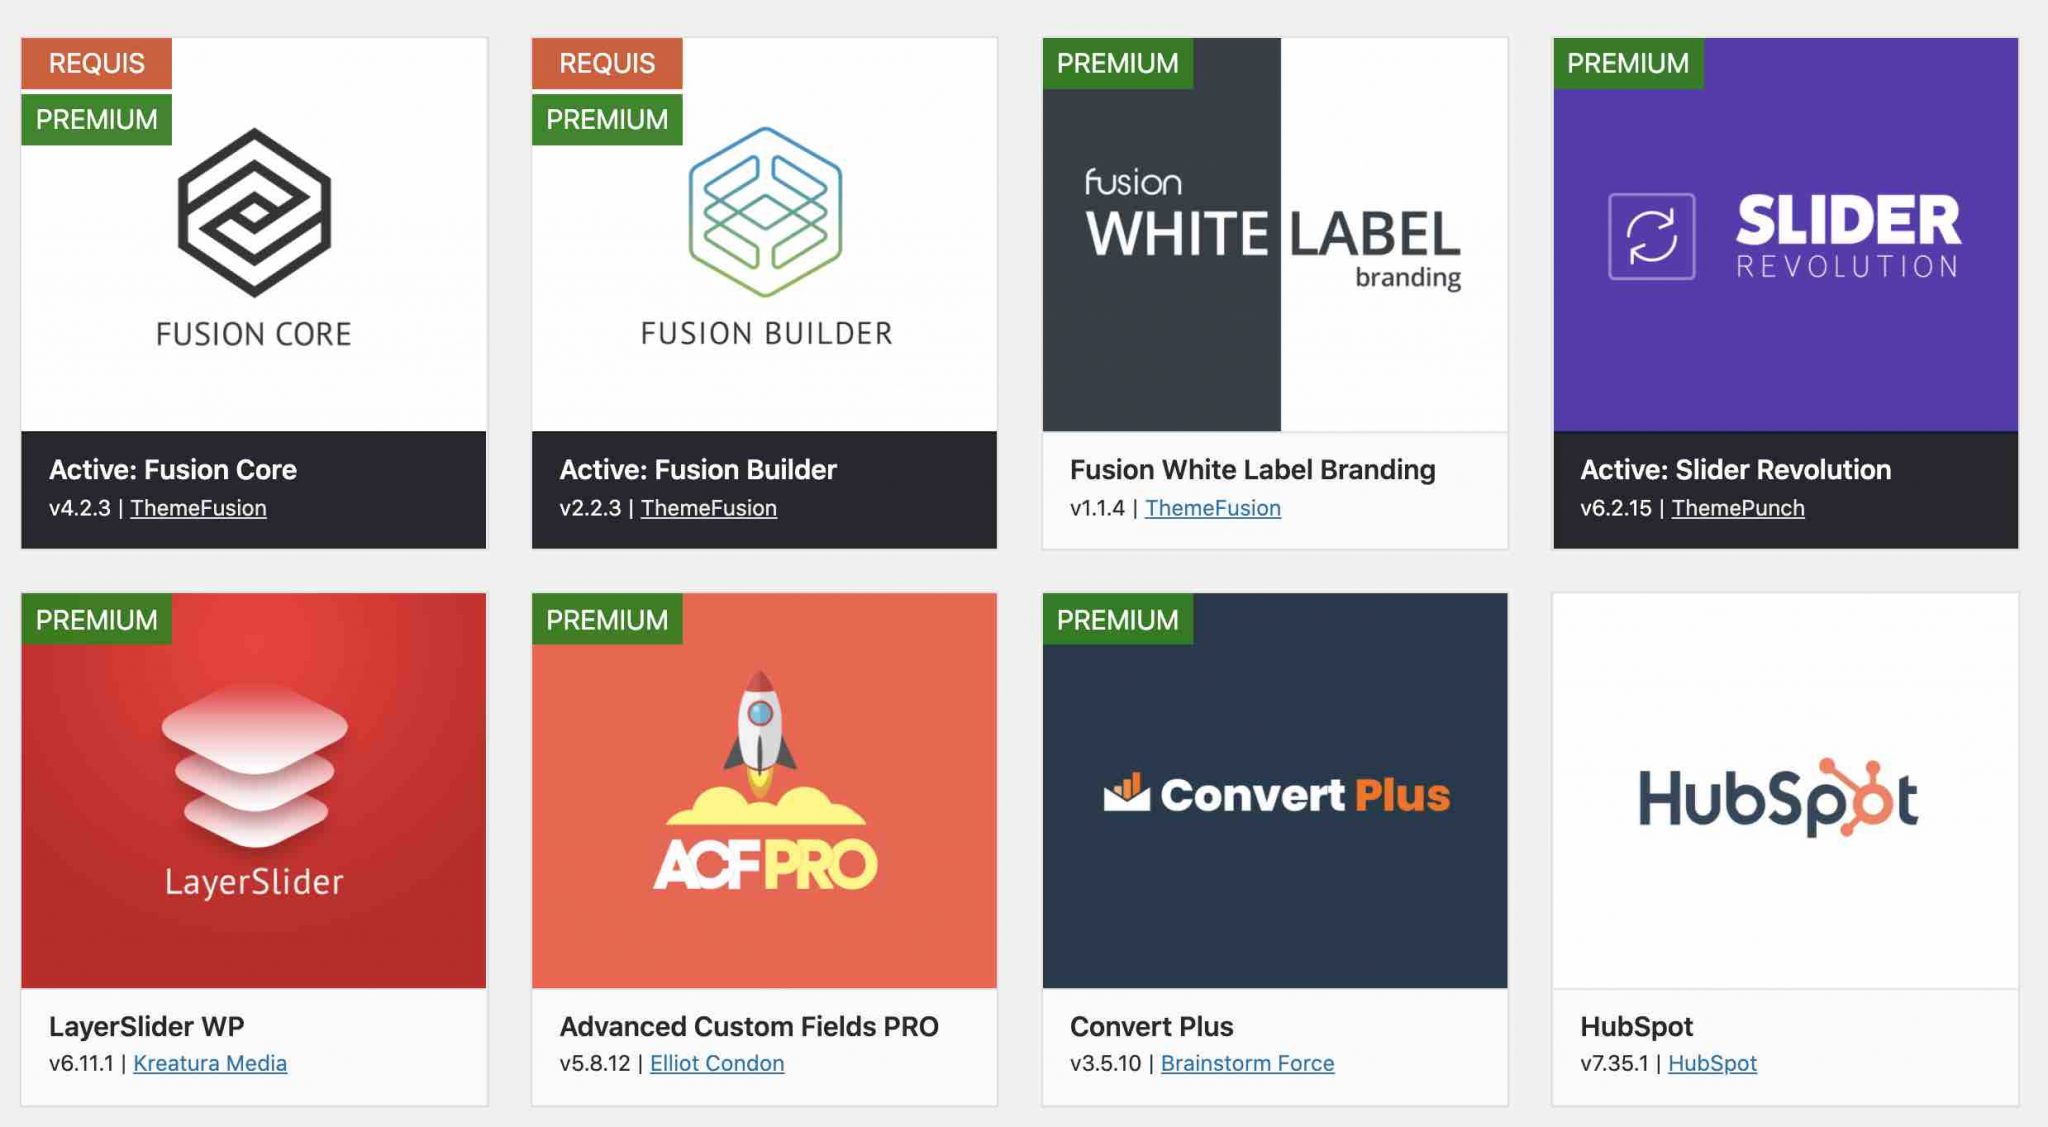Screen dimensions: 2048x1127
Task: Click the REQUIS badge on Fusion Builder
Action: coord(607,63)
